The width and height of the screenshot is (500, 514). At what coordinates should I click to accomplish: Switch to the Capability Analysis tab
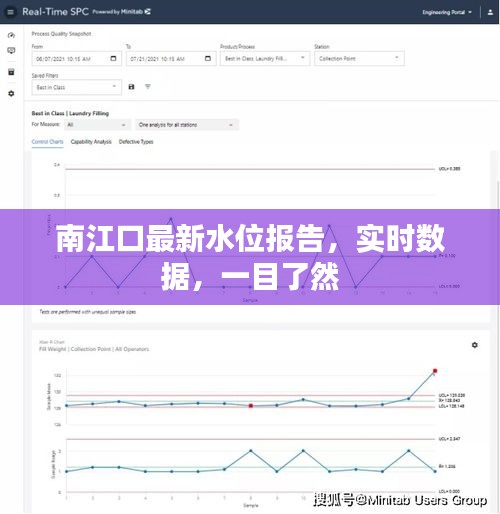tap(91, 142)
